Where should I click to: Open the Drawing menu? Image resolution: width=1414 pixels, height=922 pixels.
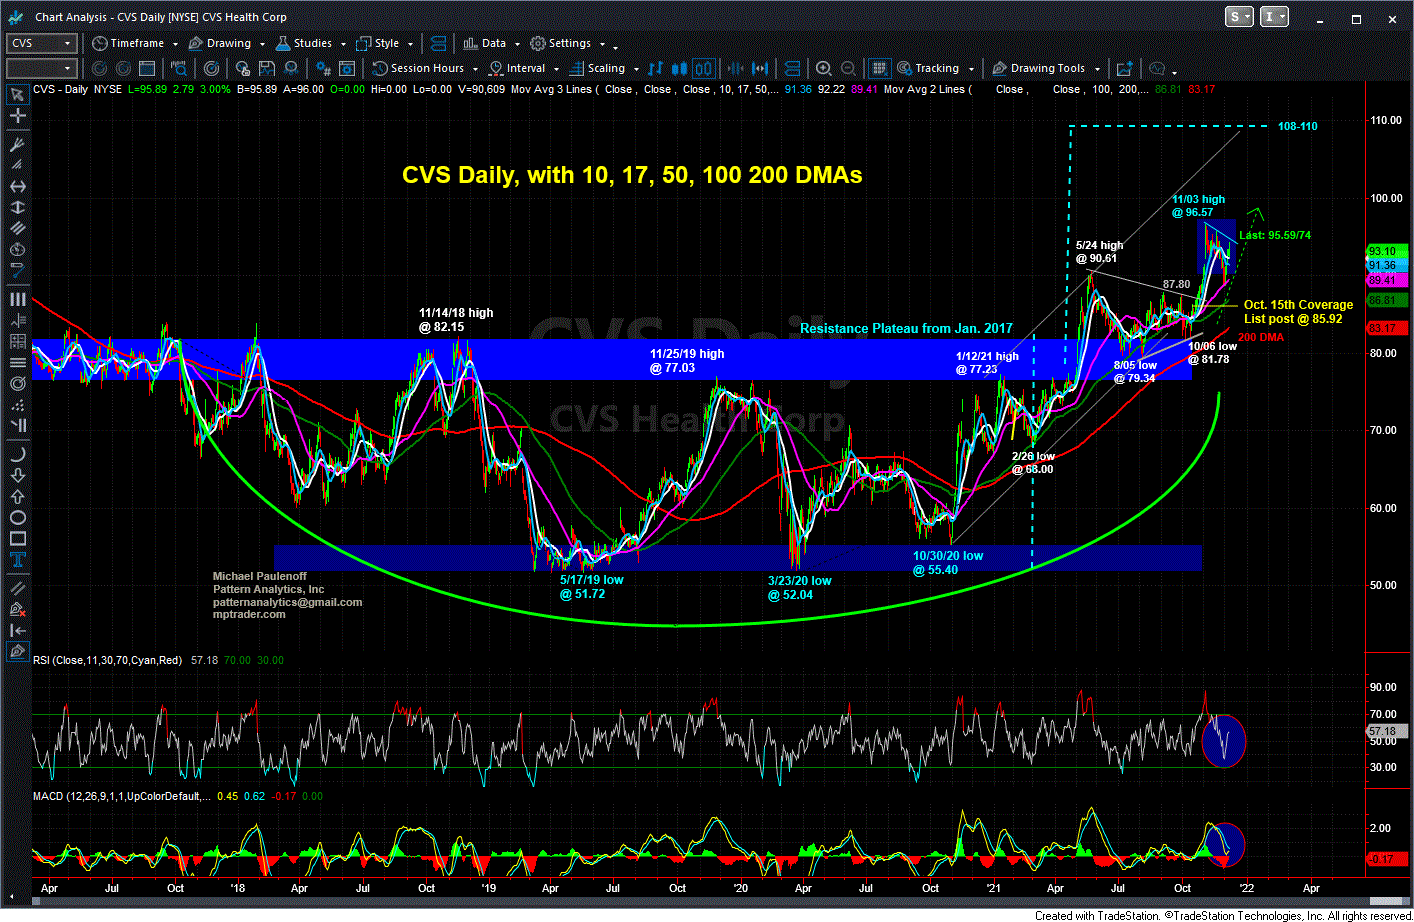(219, 43)
